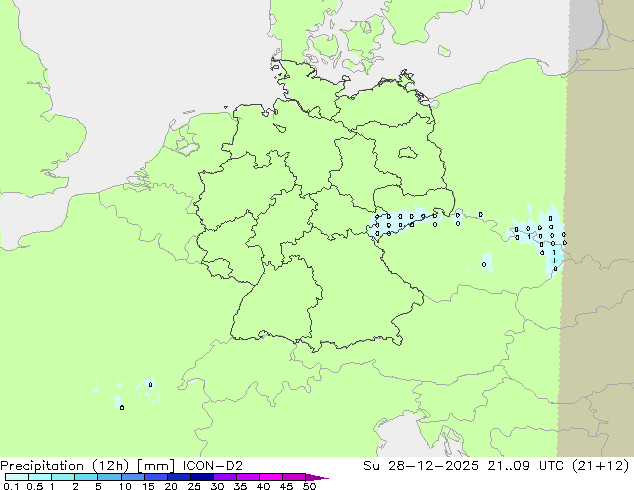Click the 5 to 10 mm legend swatch

tap(109, 477)
